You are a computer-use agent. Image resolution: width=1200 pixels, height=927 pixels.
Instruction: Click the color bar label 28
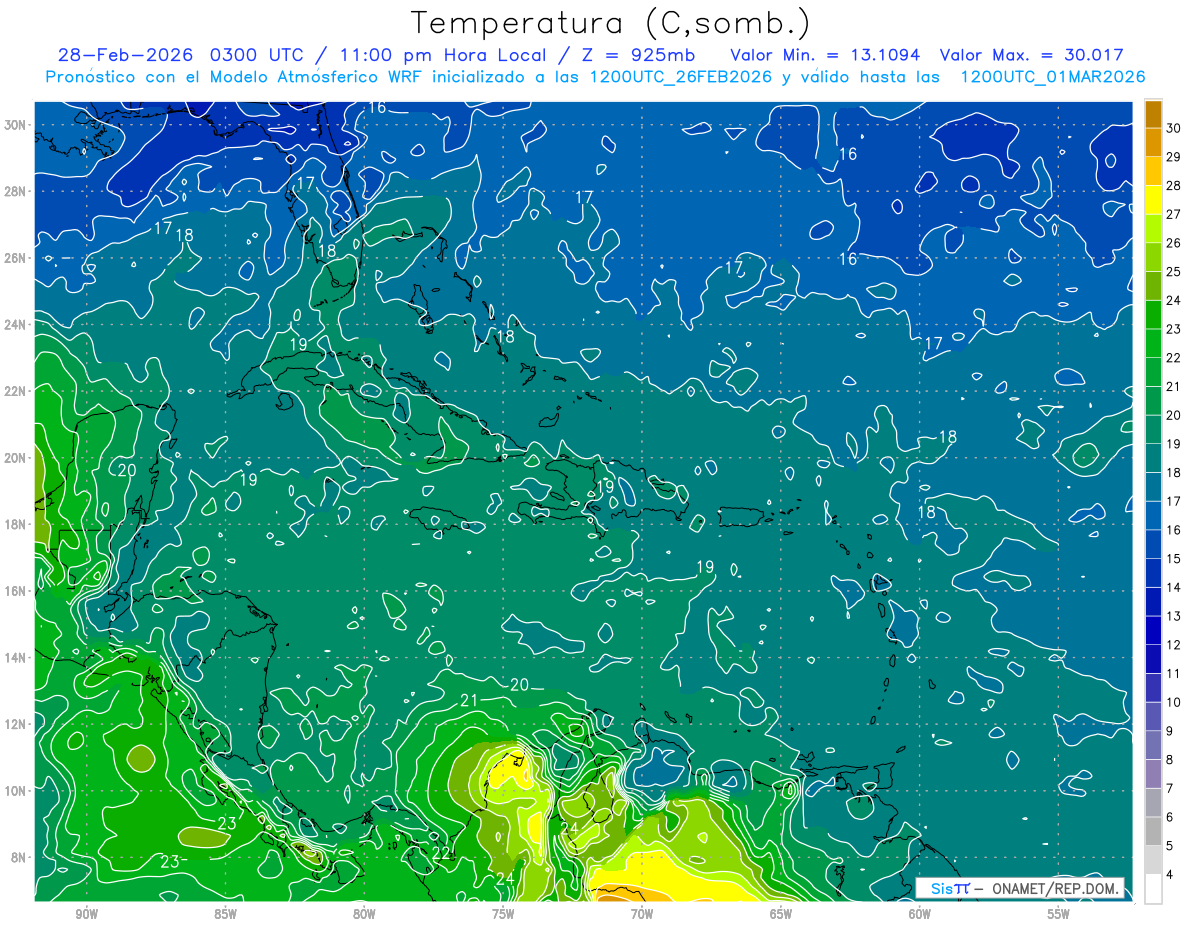click(x=1174, y=186)
